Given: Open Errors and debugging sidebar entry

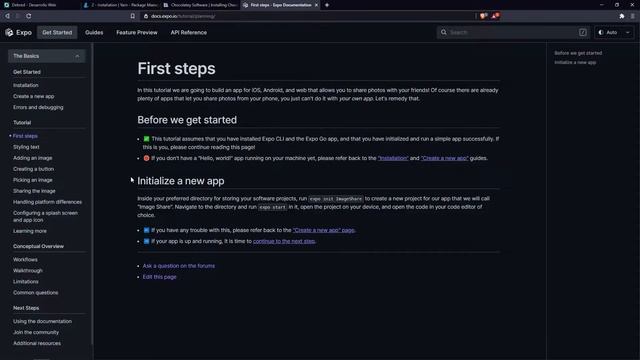Looking at the screenshot, I should [x=38, y=107].
